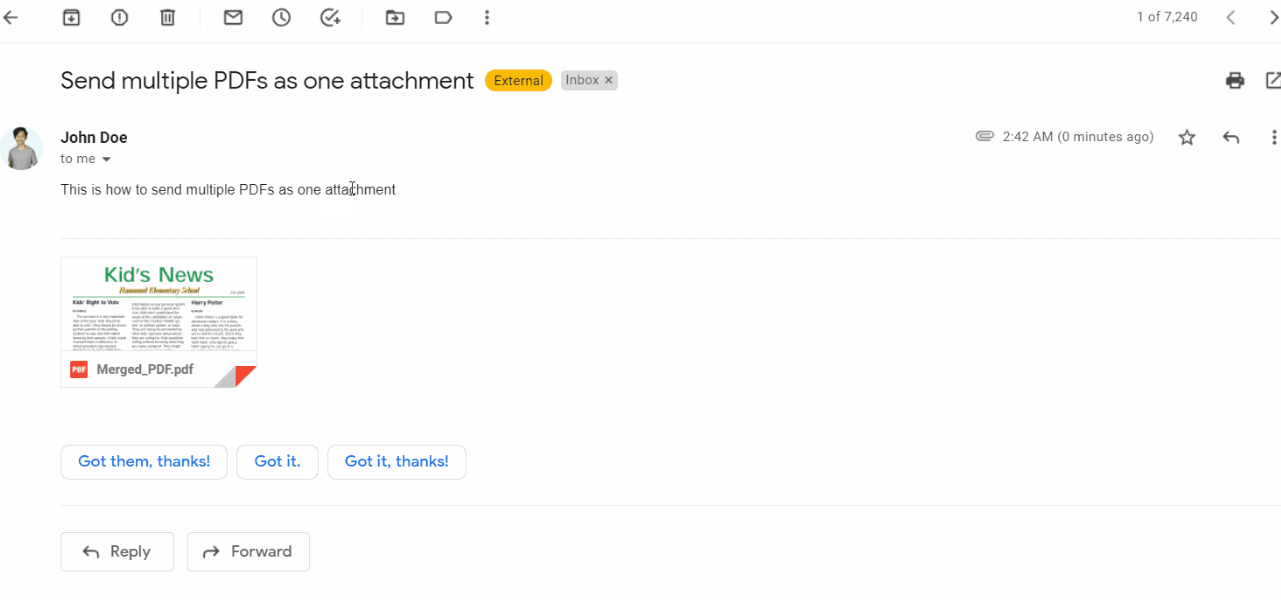The image size is (1281, 600).
Task: Delete the email using trash icon
Action: pyautogui.click(x=167, y=17)
